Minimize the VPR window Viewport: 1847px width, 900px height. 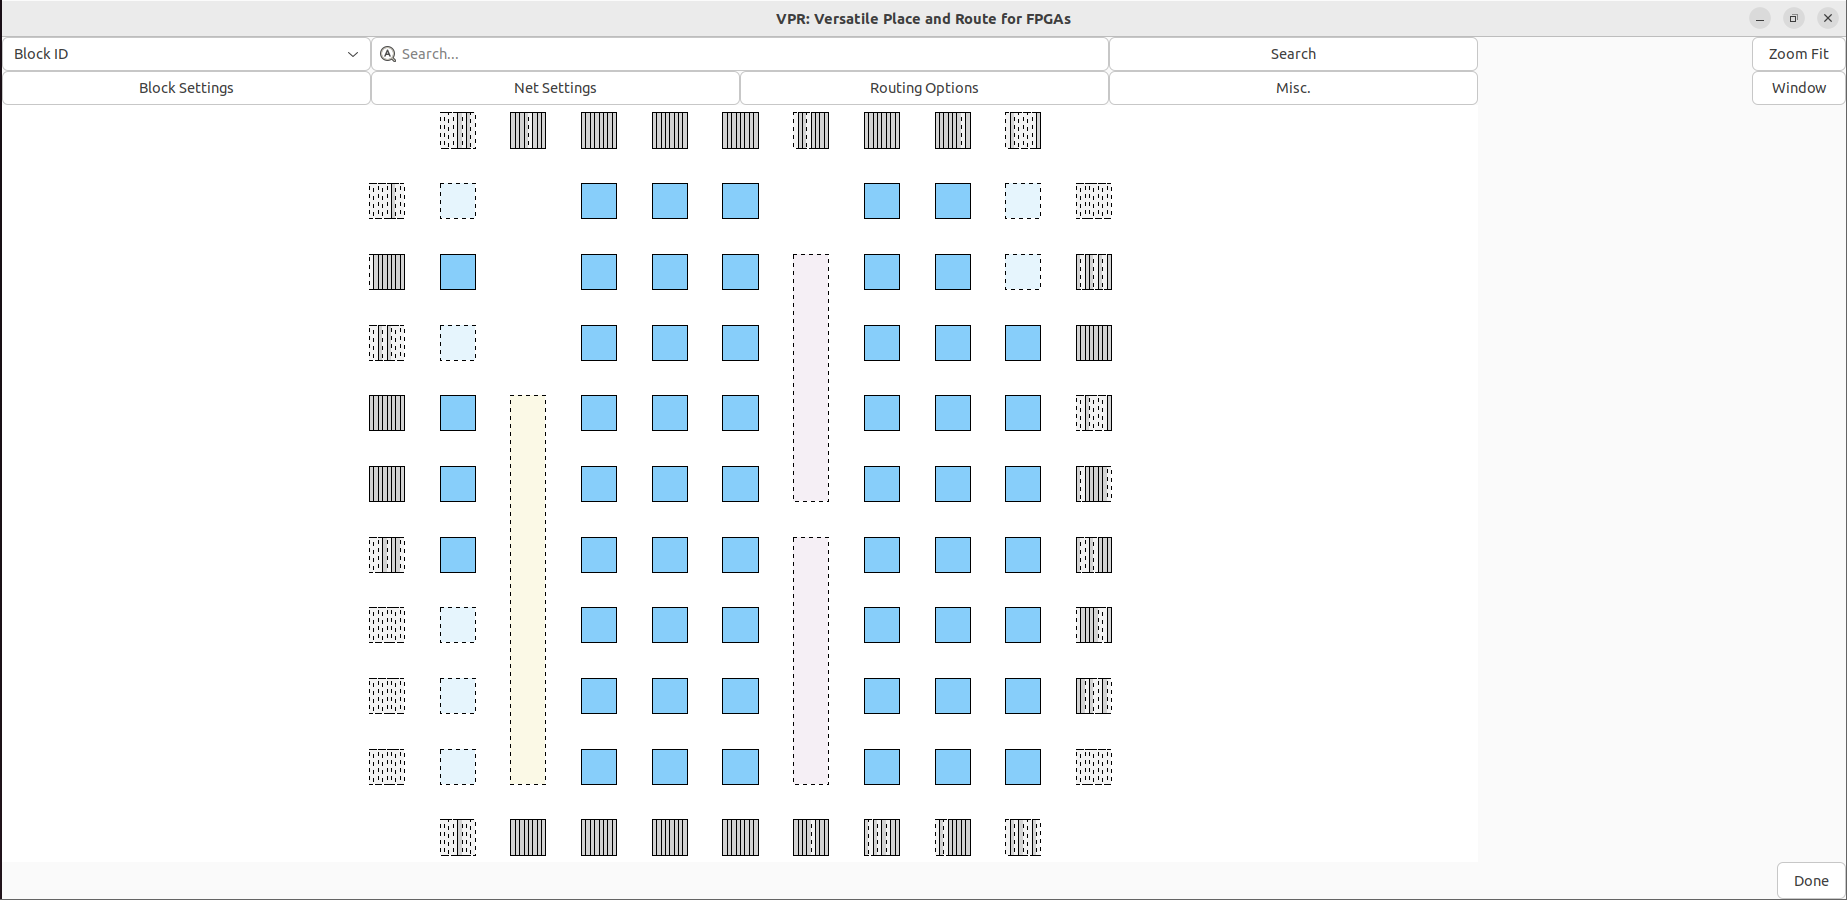click(1760, 19)
